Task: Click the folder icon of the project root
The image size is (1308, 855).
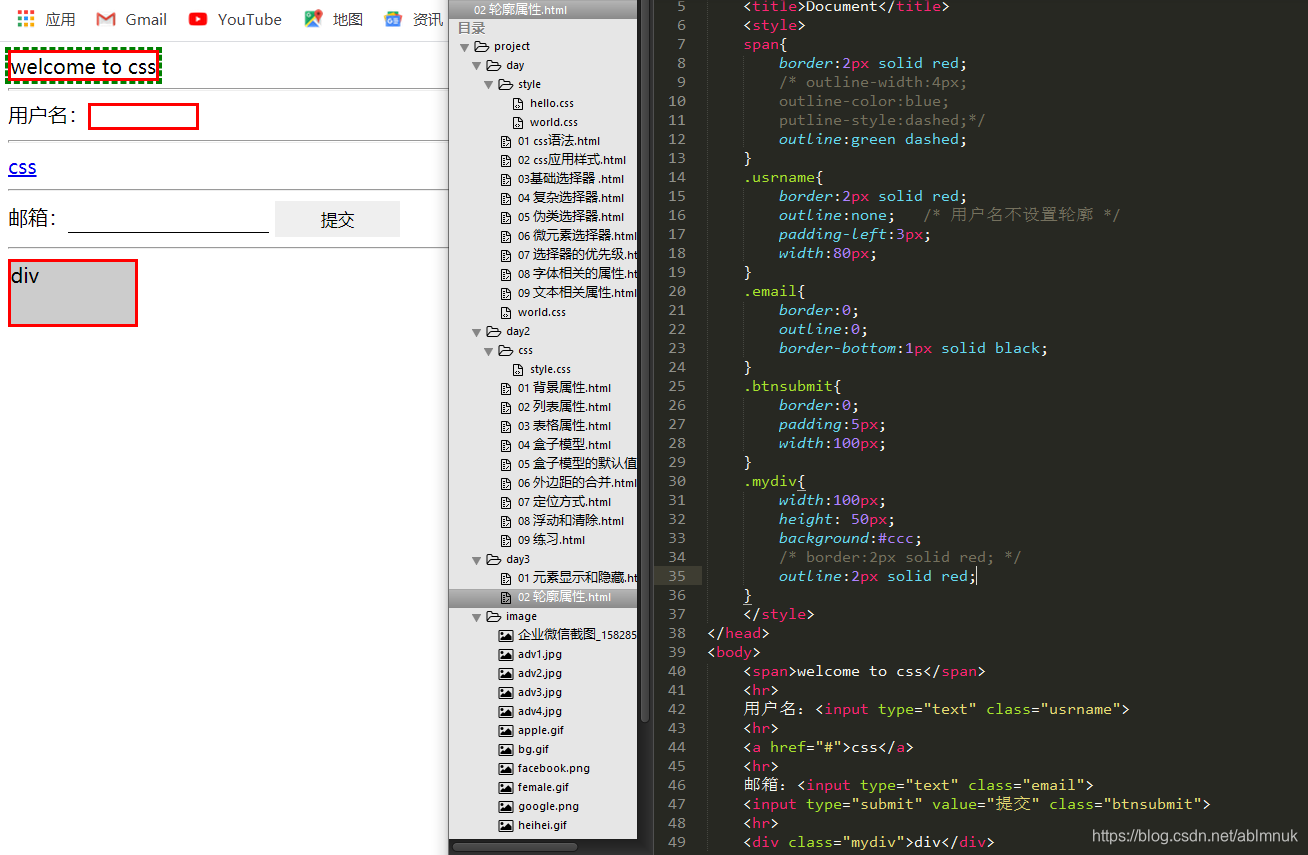Action: (481, 46)
